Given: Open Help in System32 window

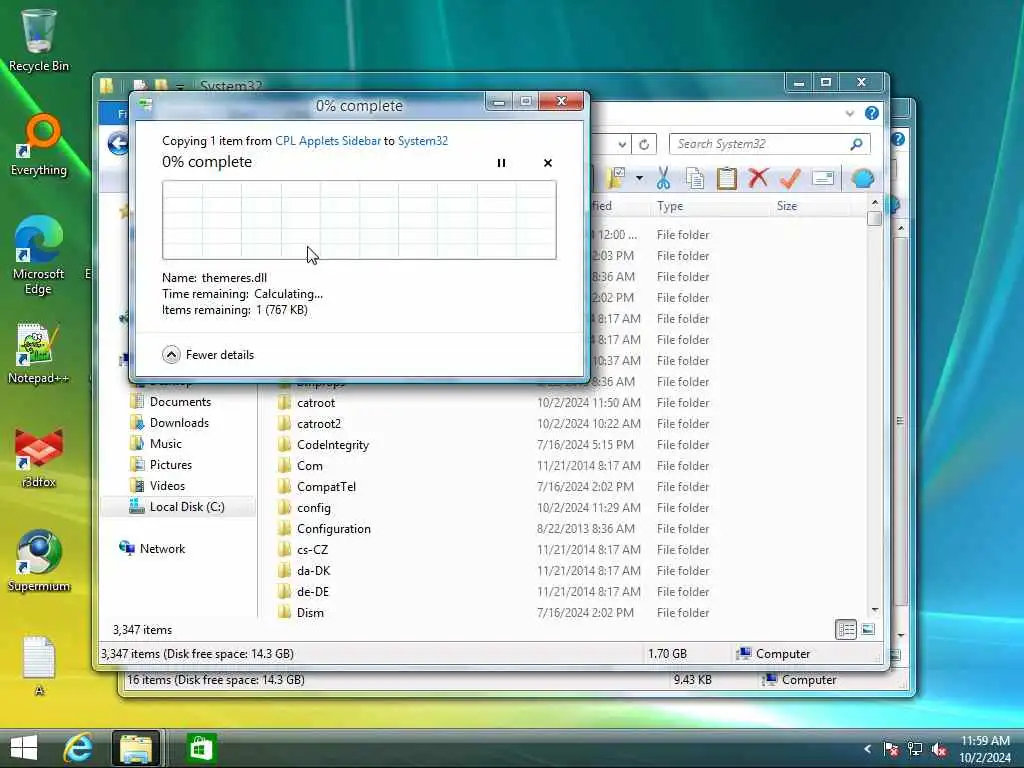Looking at the screenshot, I should 871,113.
